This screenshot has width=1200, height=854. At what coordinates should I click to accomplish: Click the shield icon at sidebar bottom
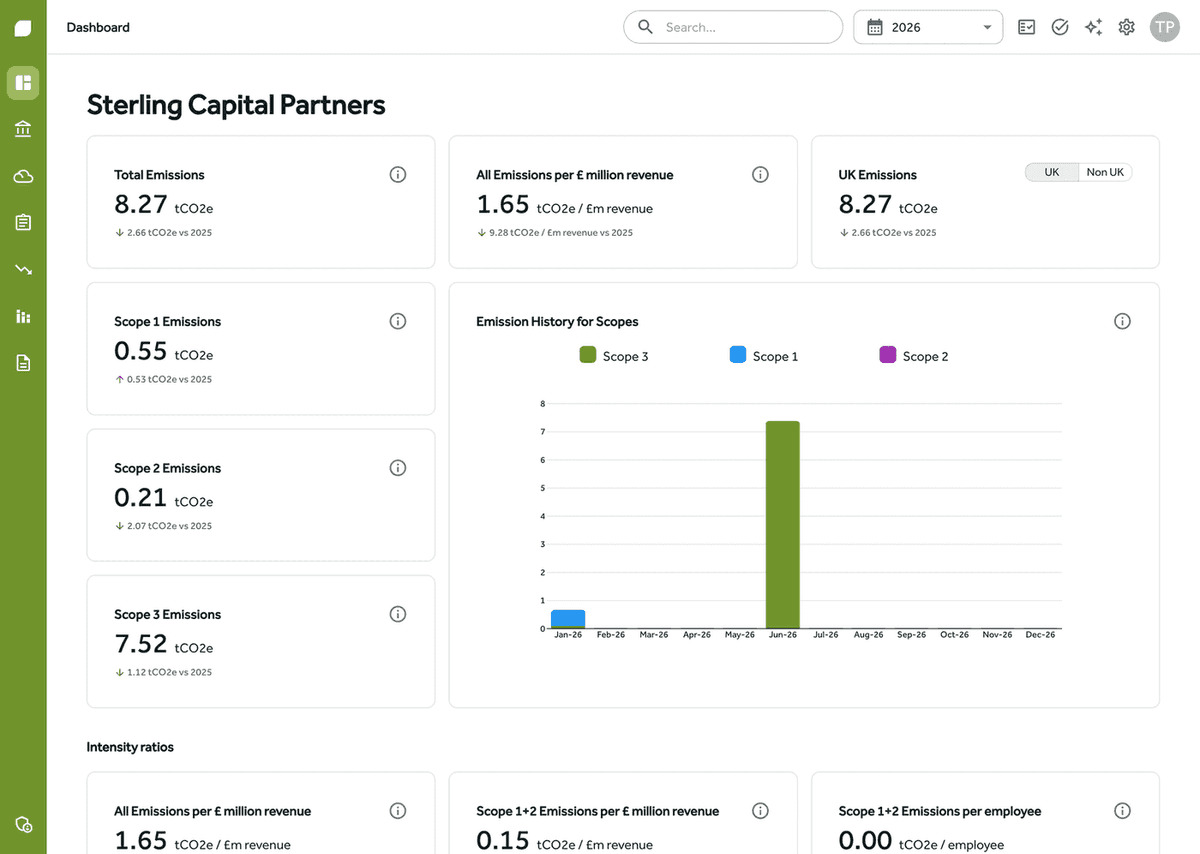[24, 825]
